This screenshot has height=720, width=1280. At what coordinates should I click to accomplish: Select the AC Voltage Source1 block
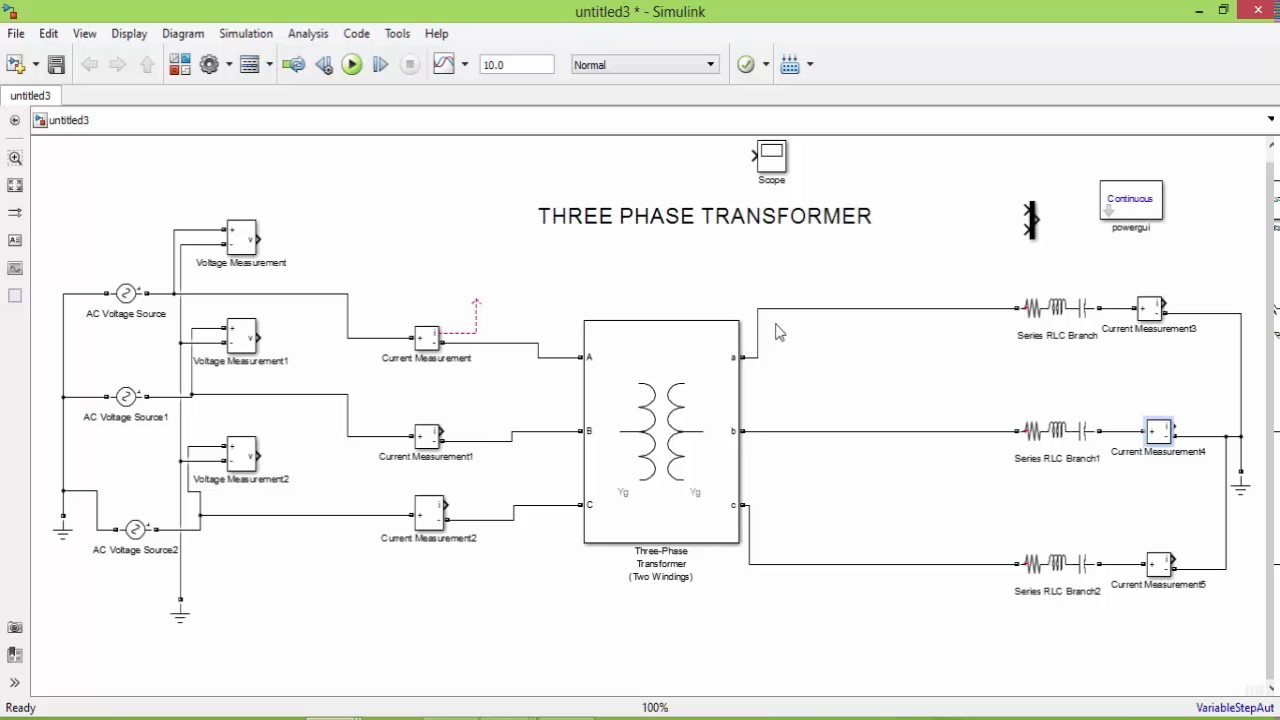coord(126,396)
